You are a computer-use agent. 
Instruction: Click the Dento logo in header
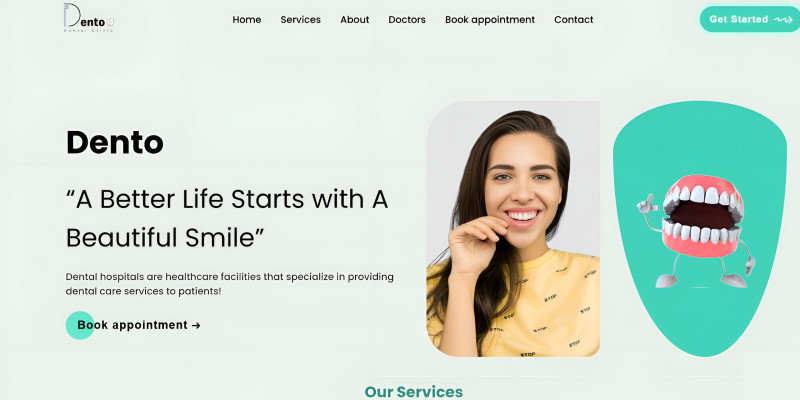(x=89, y=17)
